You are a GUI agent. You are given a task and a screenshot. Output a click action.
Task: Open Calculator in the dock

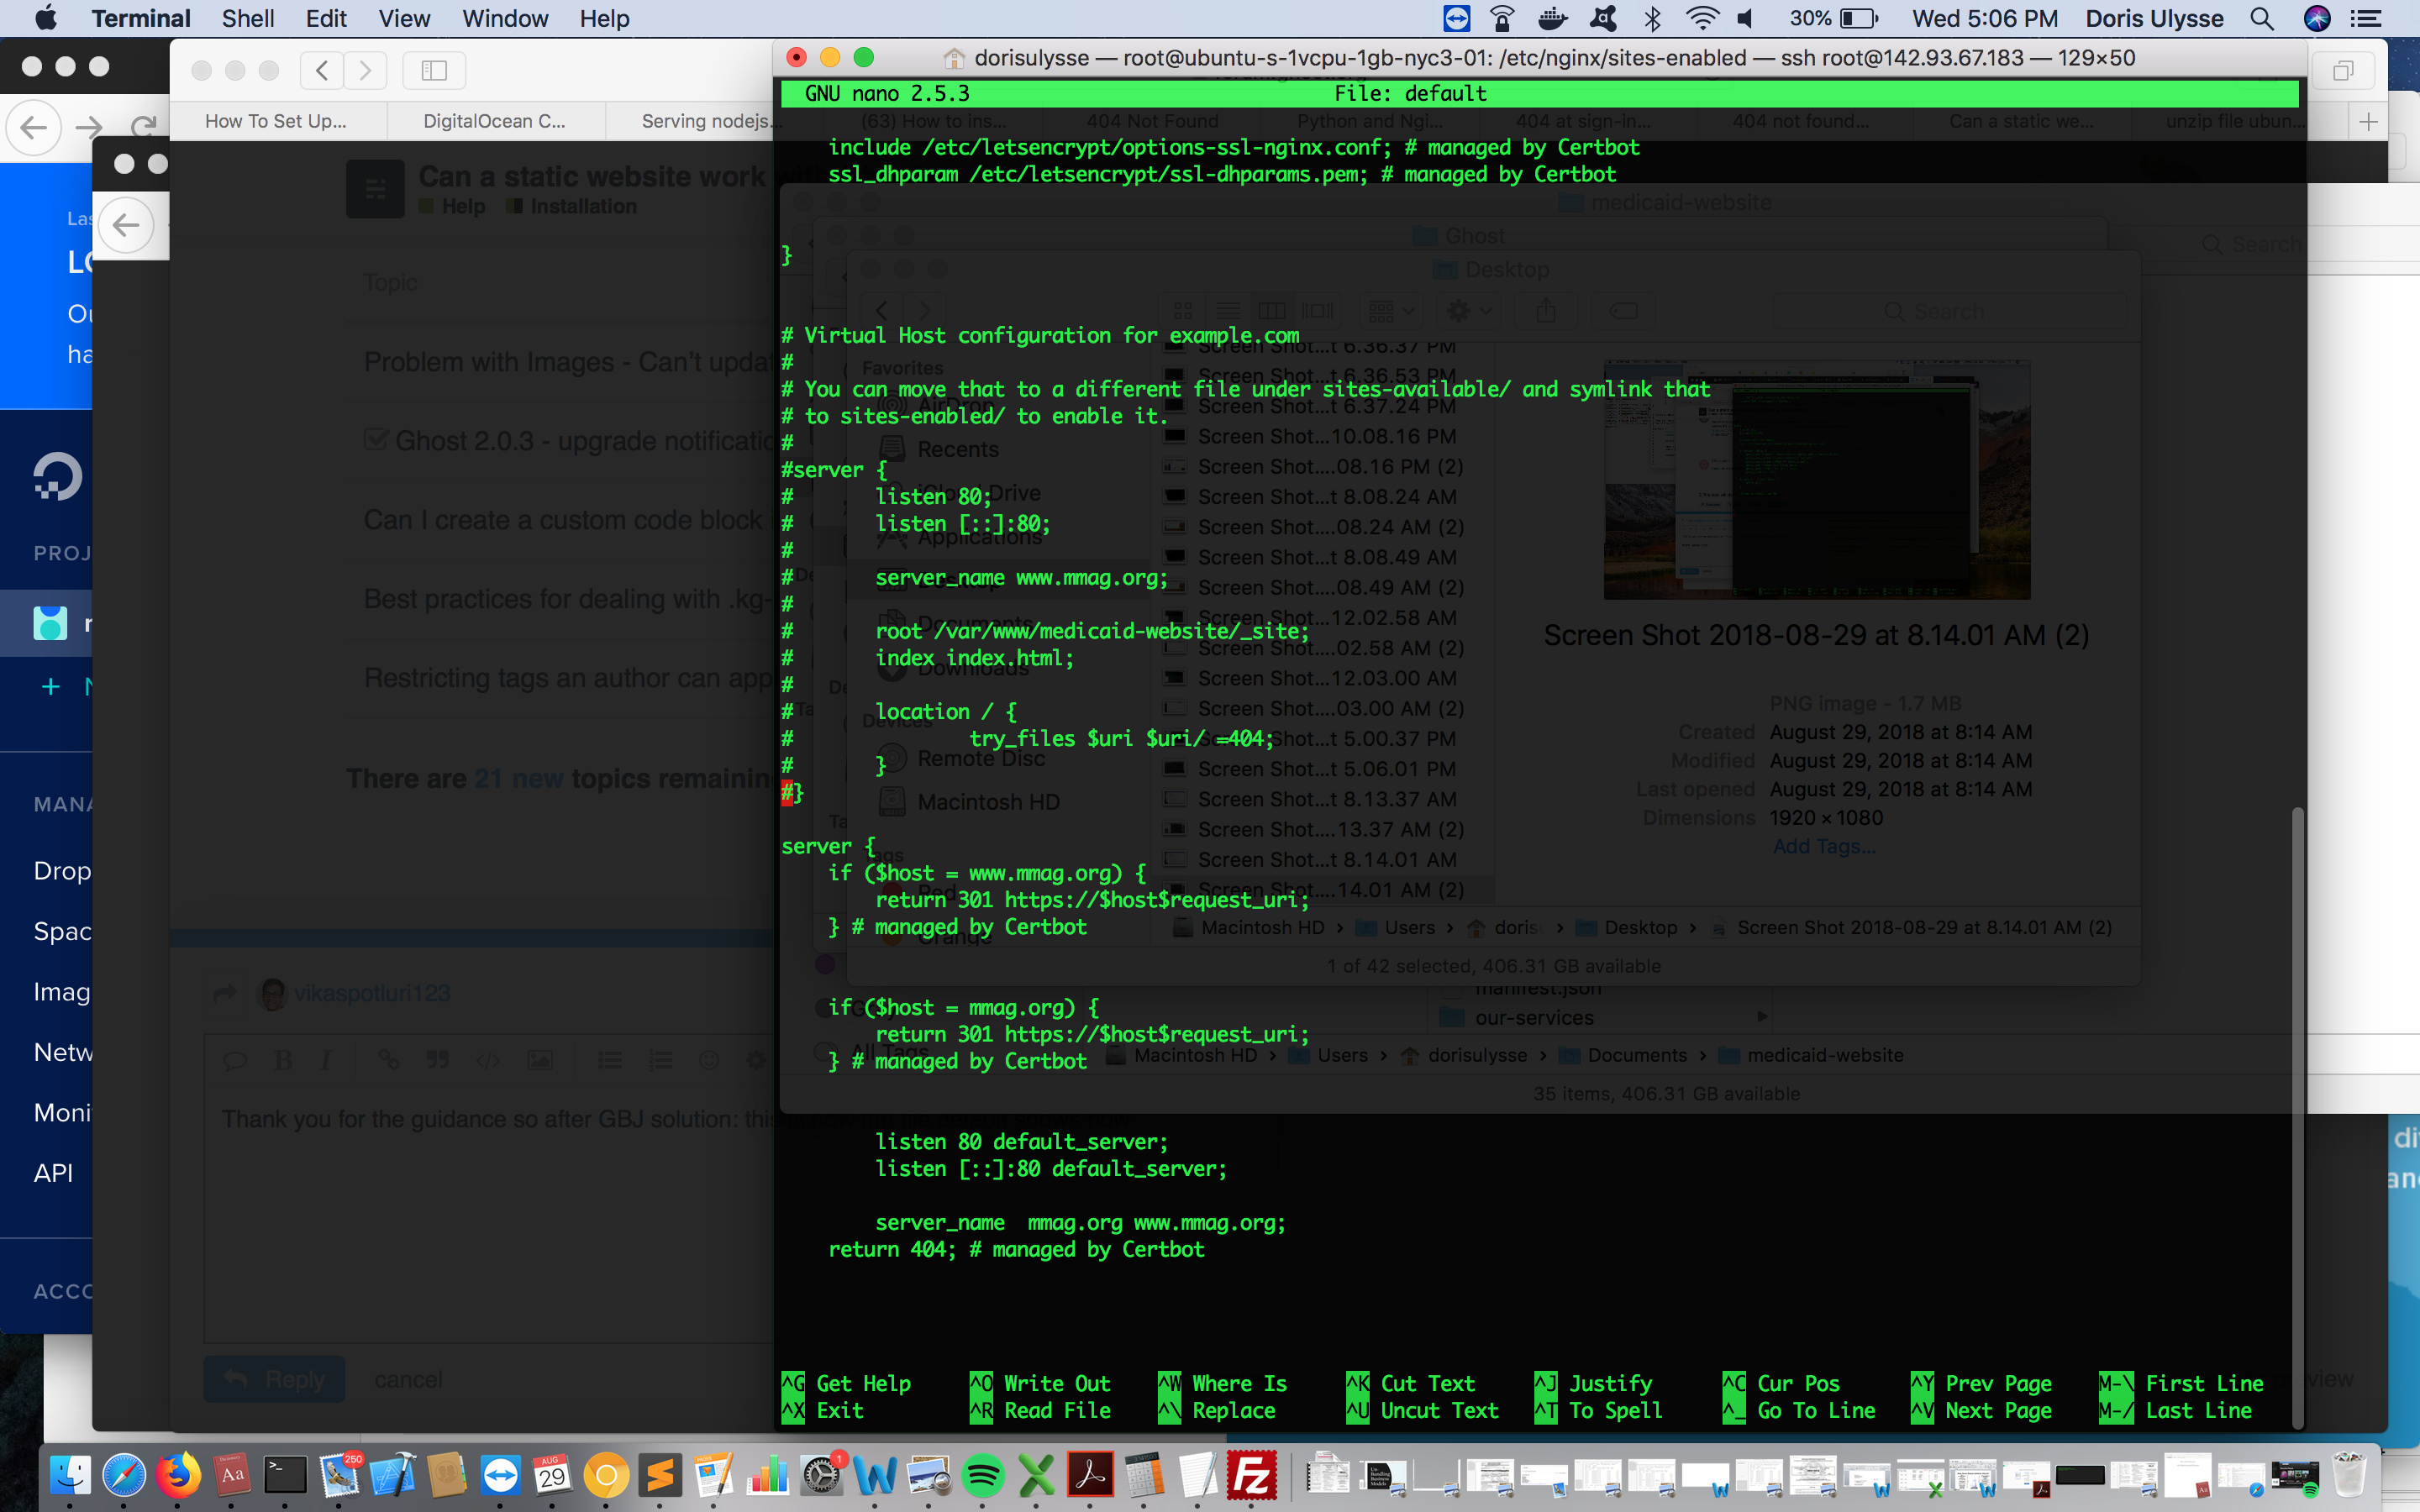1144,1475
